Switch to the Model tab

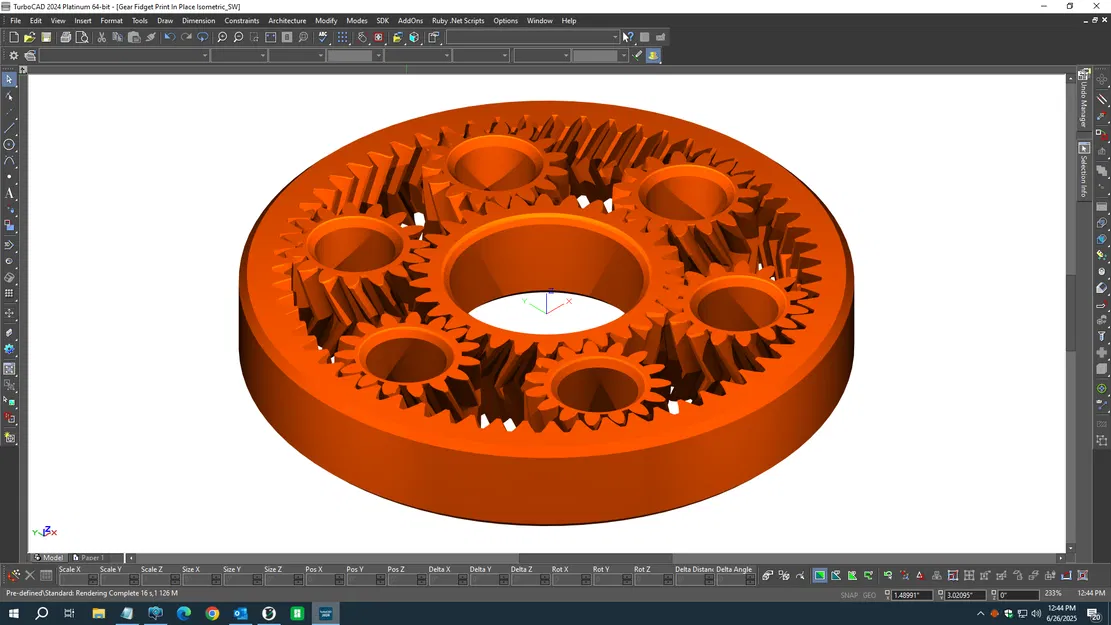point(49,558)
